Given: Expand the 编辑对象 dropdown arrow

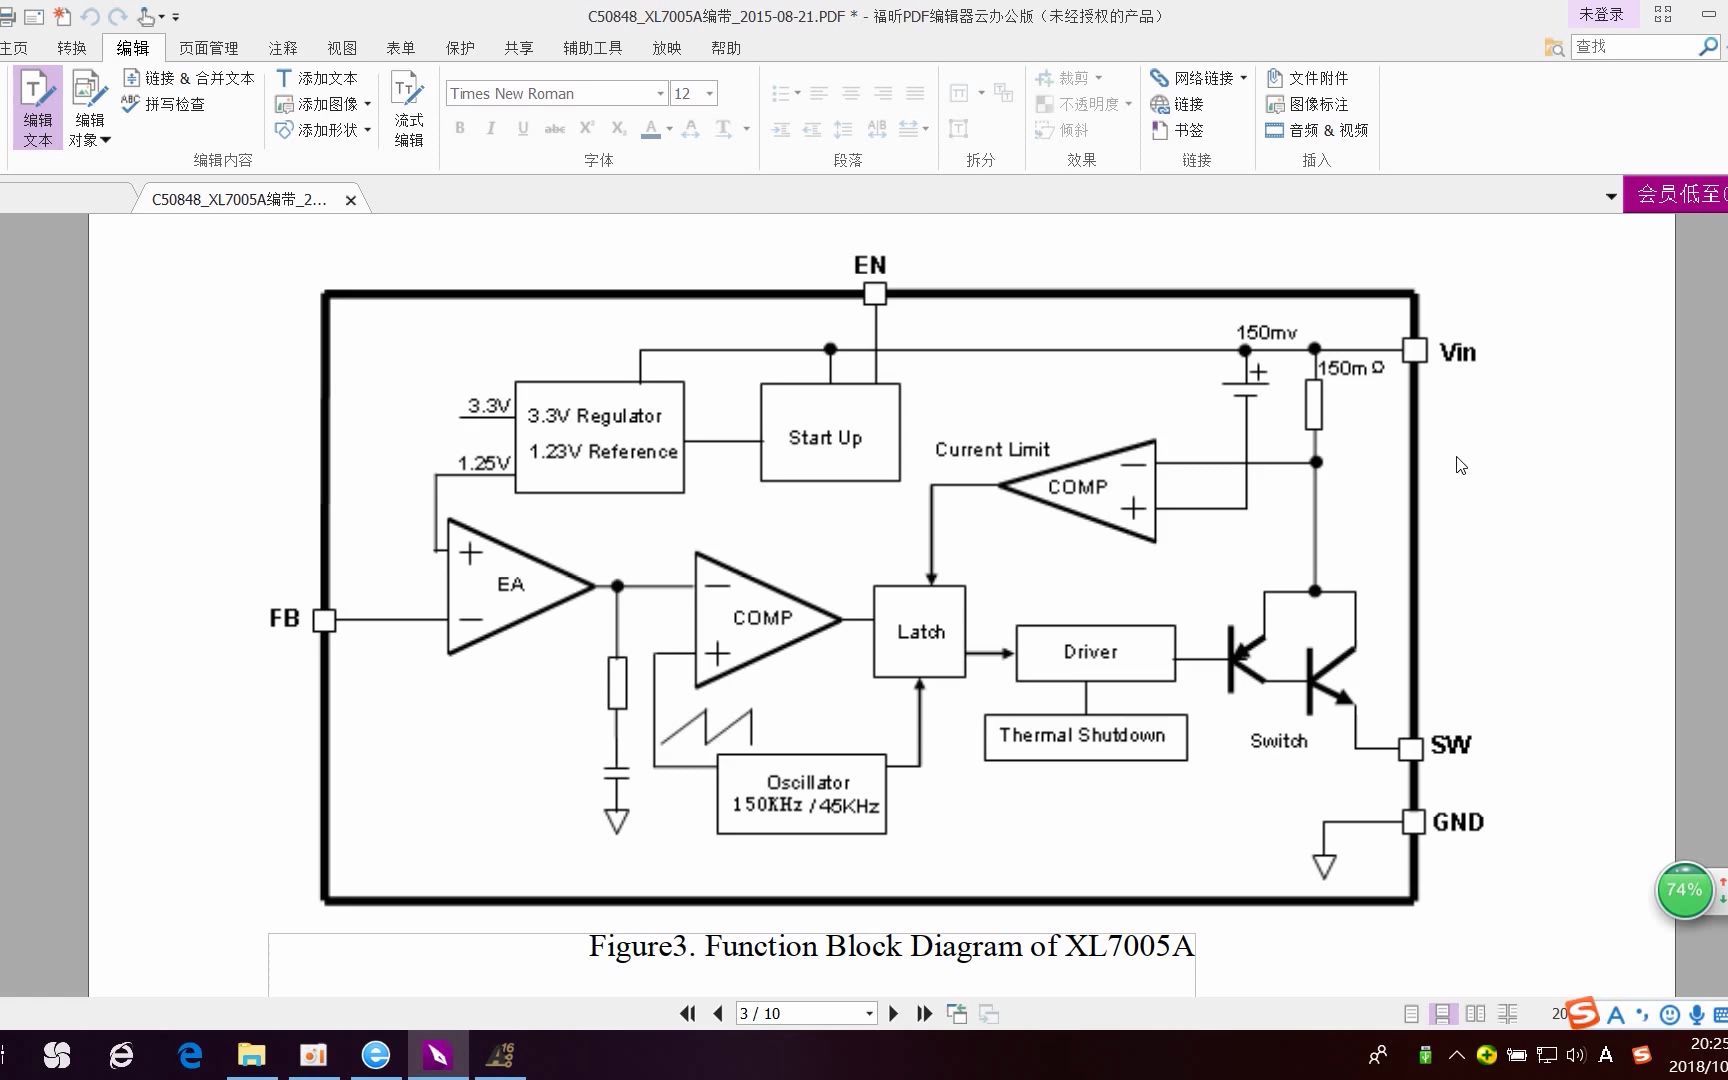Looking at the screenshot, I should pyautogui.click(x=105, y=140).
